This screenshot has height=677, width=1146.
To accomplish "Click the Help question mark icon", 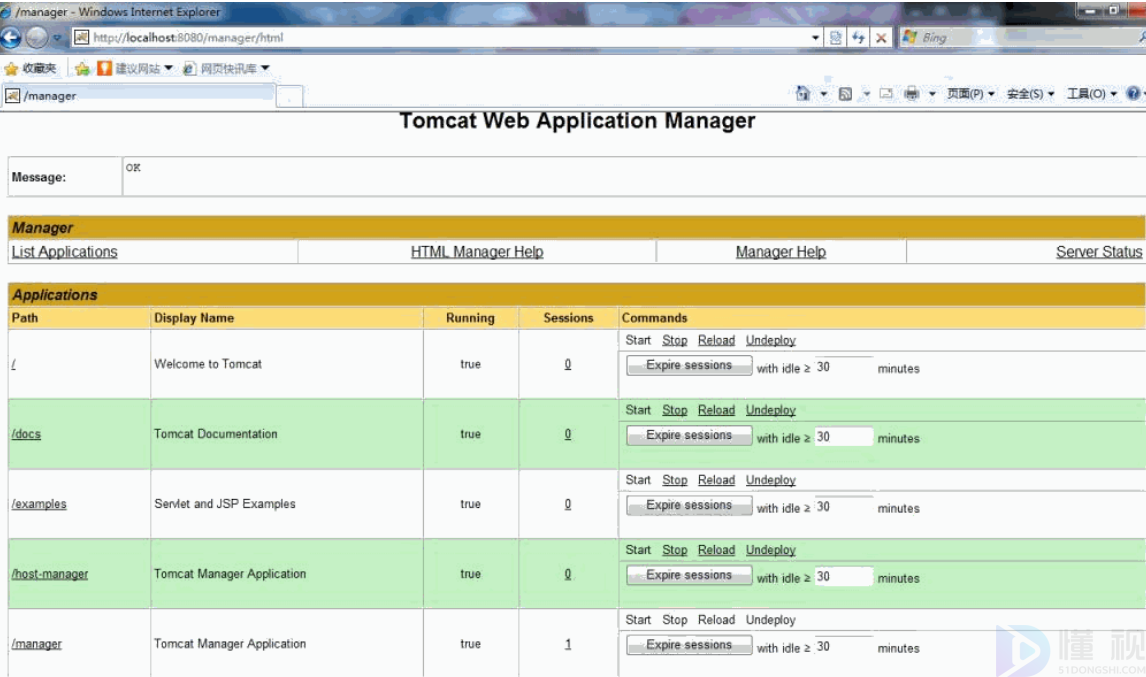I will click(x=1133, y=94).
